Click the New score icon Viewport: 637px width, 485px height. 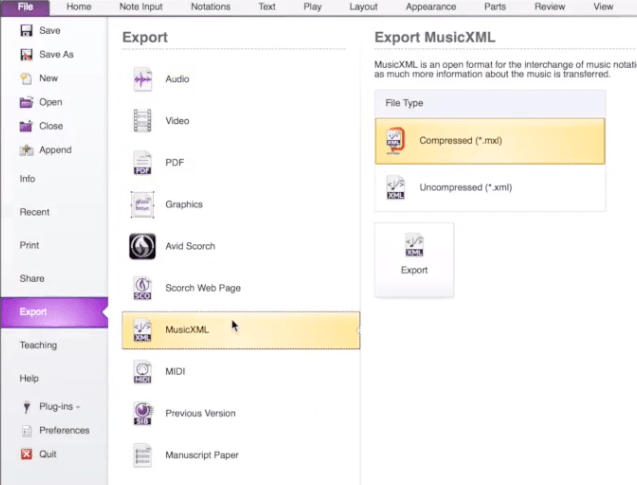click(x=26, y=78)
